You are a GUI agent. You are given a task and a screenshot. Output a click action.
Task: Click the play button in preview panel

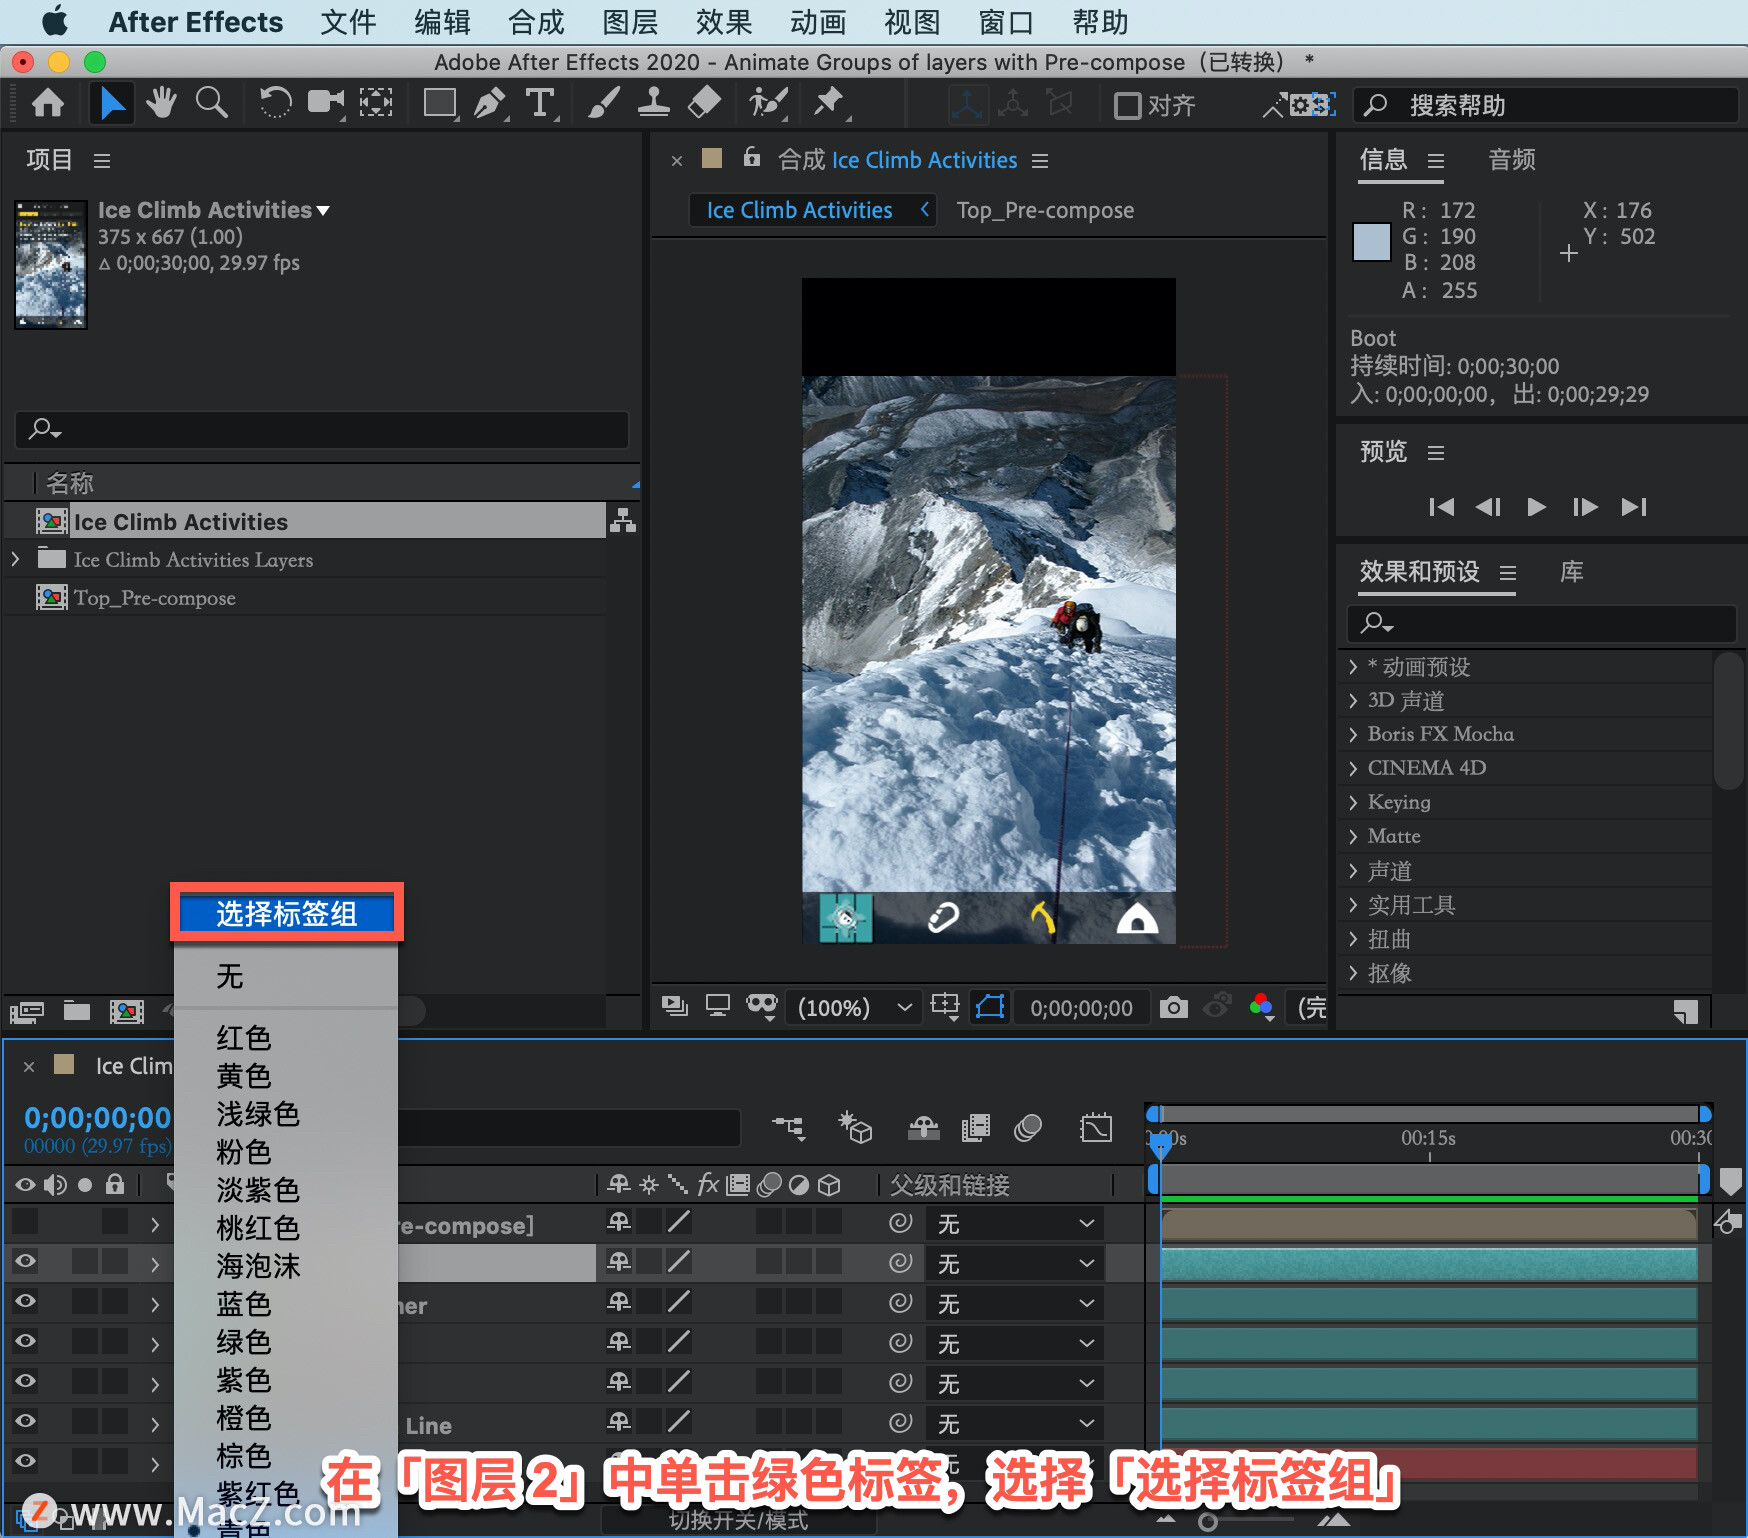(x=1536, y=507)
